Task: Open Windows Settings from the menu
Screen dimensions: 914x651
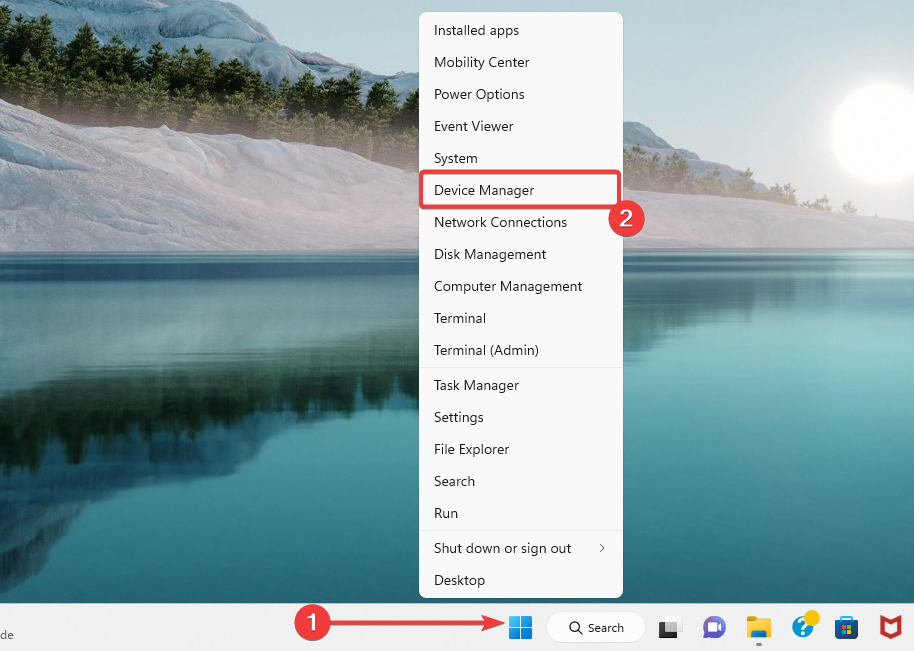Action: point(458,417)
